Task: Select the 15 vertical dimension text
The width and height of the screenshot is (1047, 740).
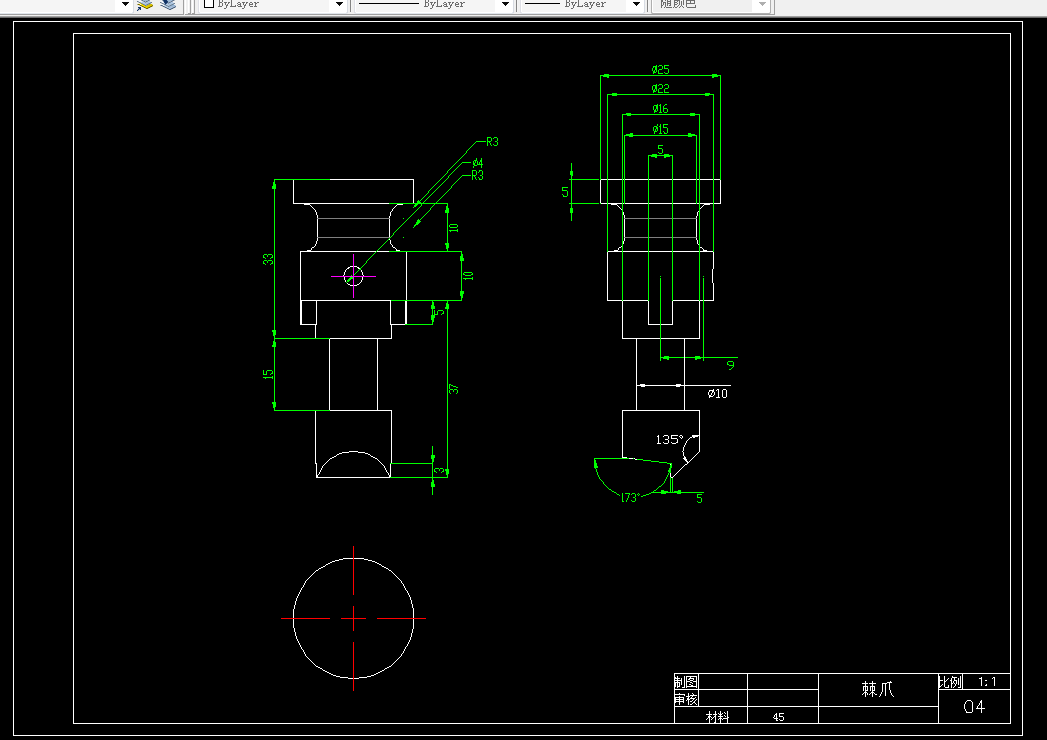Action: (268, 374)
